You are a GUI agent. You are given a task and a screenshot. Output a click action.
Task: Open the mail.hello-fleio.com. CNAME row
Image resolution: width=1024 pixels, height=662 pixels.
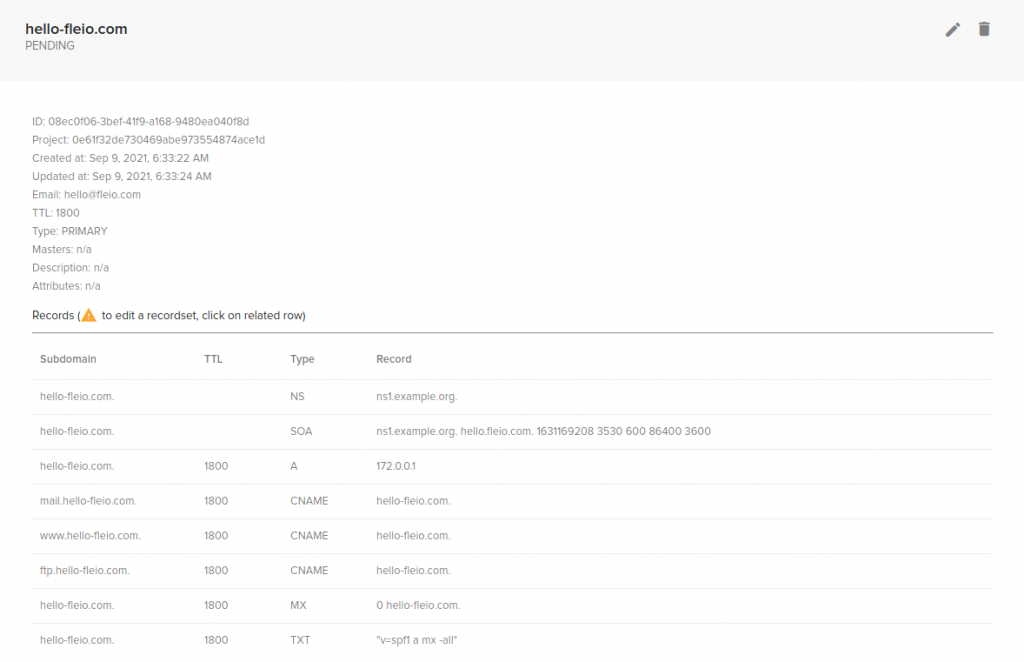coord(513,501)
